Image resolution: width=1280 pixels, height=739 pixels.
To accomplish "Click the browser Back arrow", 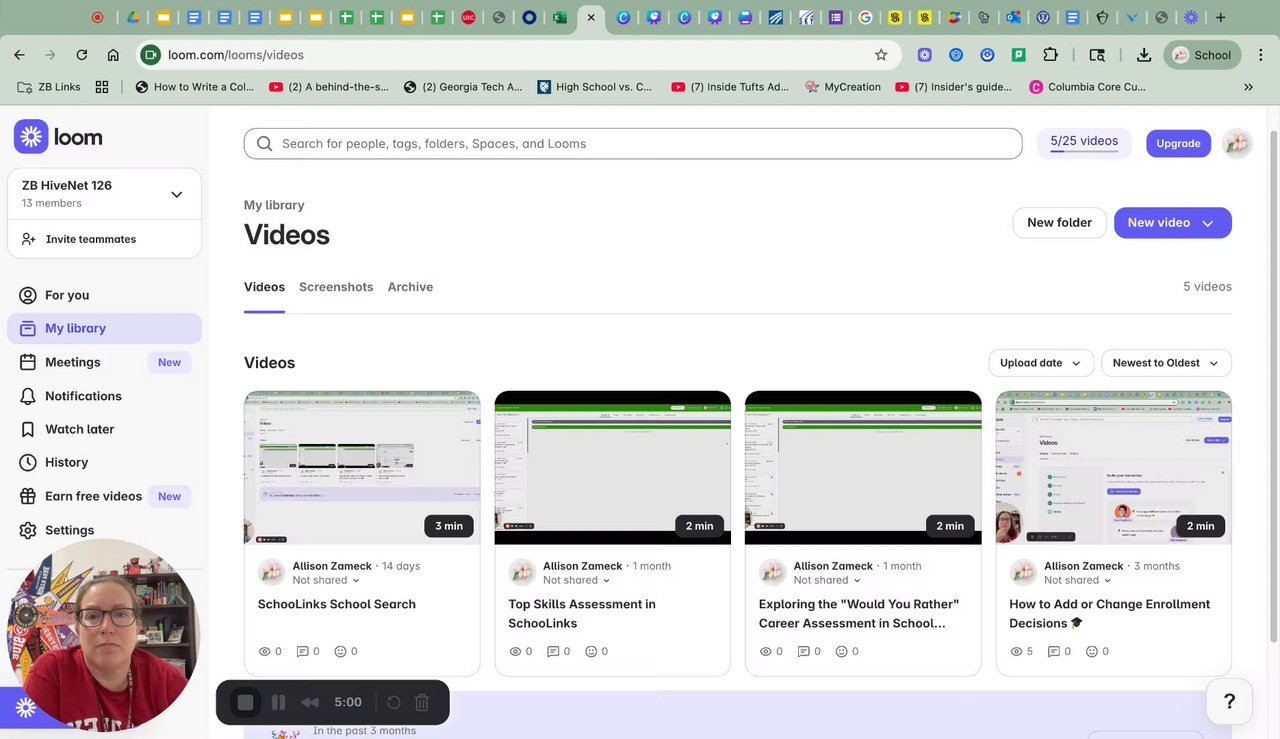I will coord(20,55).
